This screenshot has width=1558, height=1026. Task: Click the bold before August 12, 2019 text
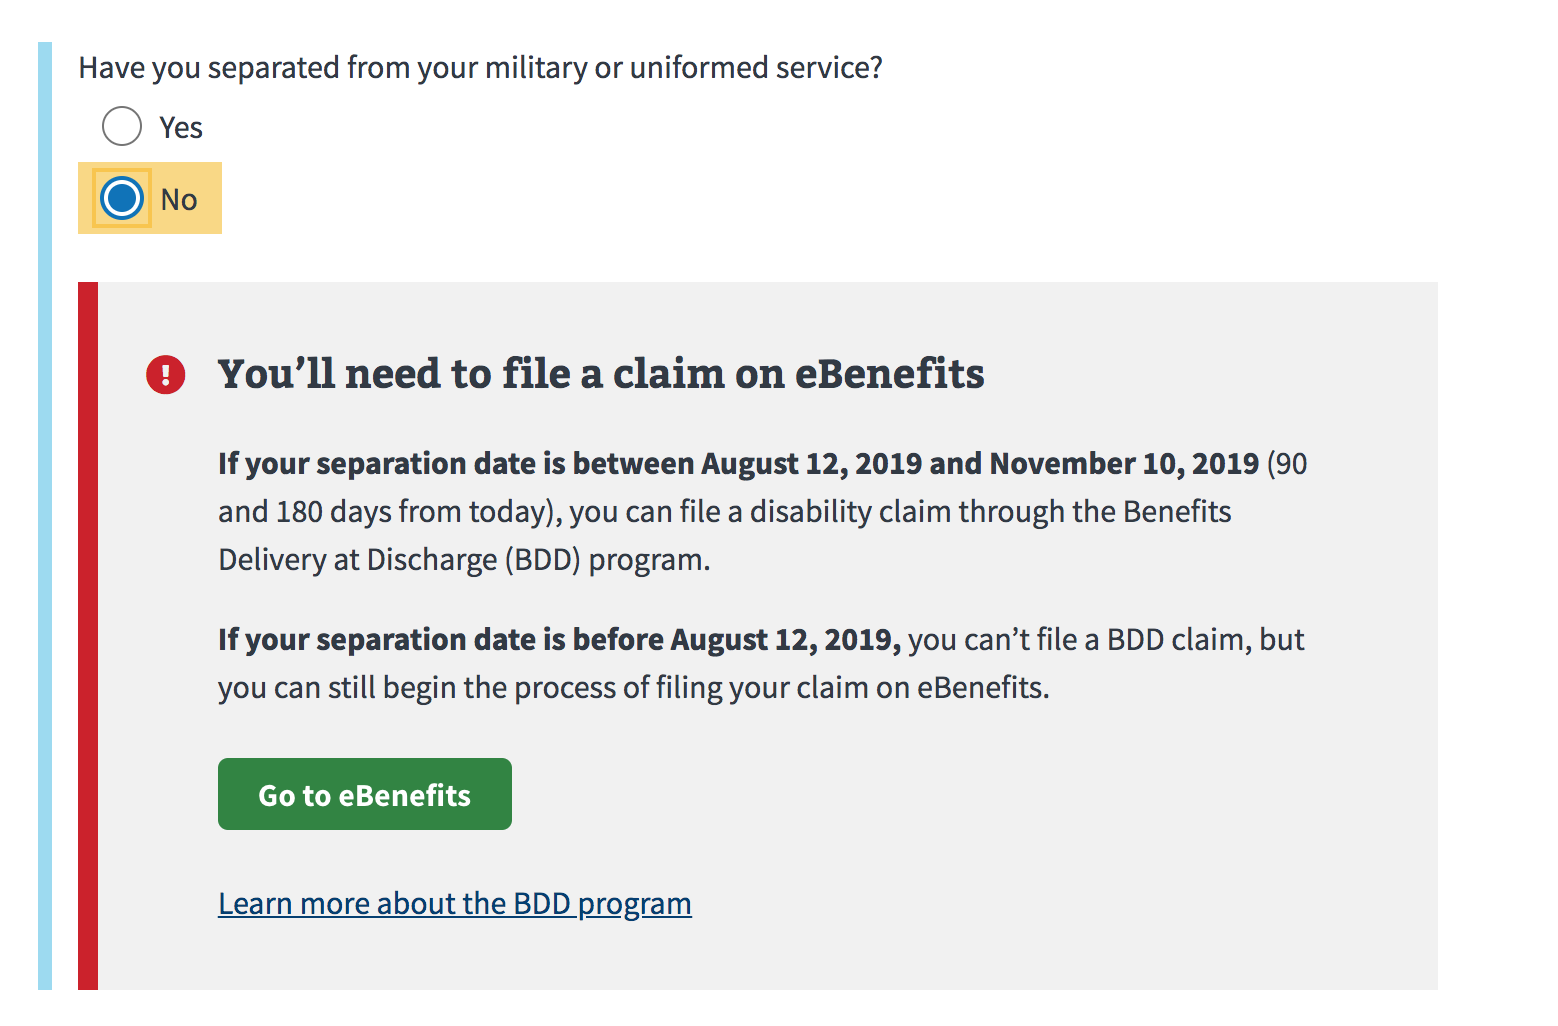coord(559,640)
